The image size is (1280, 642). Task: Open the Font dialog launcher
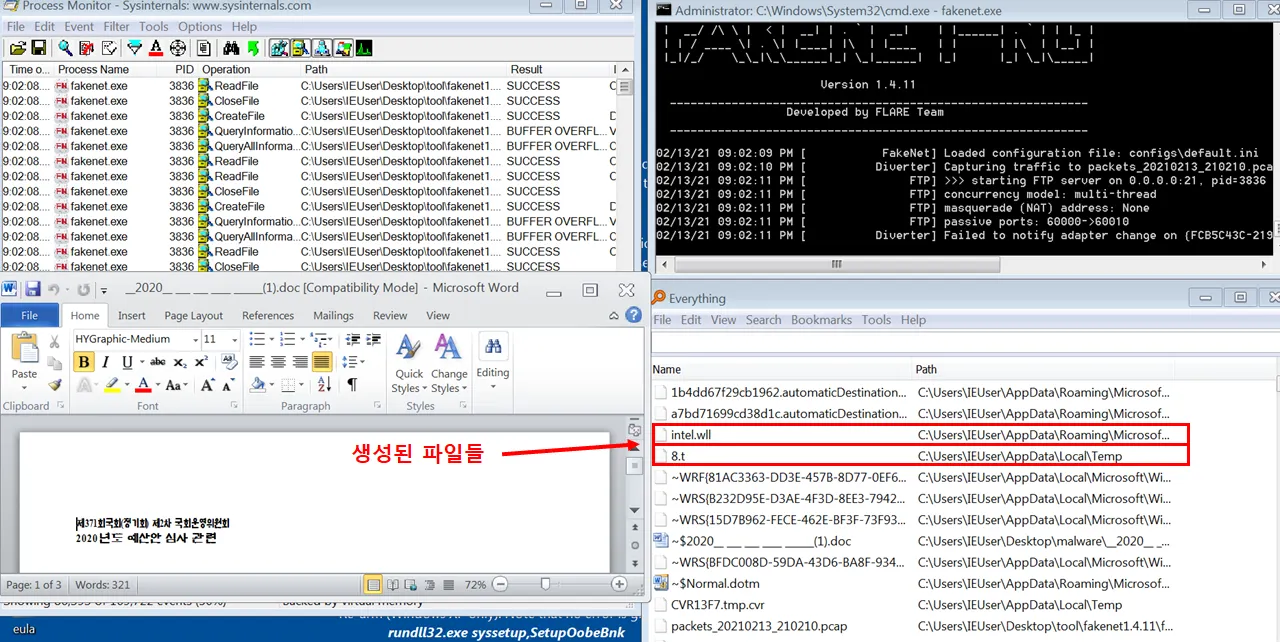pos(232,406)
